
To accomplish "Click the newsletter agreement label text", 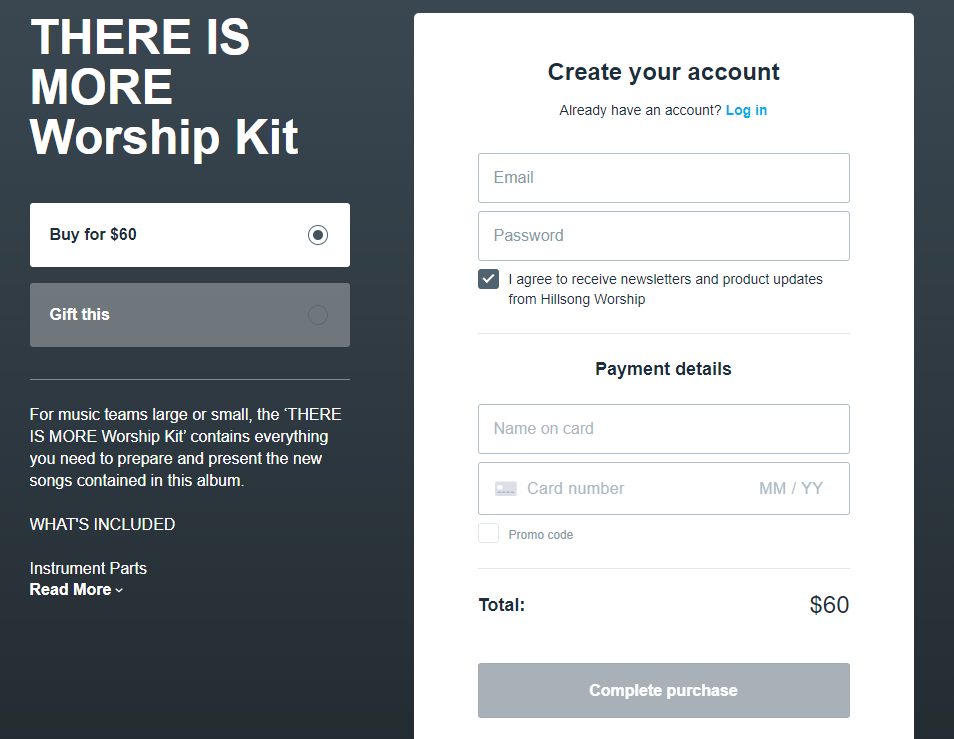I will (665, 289).
